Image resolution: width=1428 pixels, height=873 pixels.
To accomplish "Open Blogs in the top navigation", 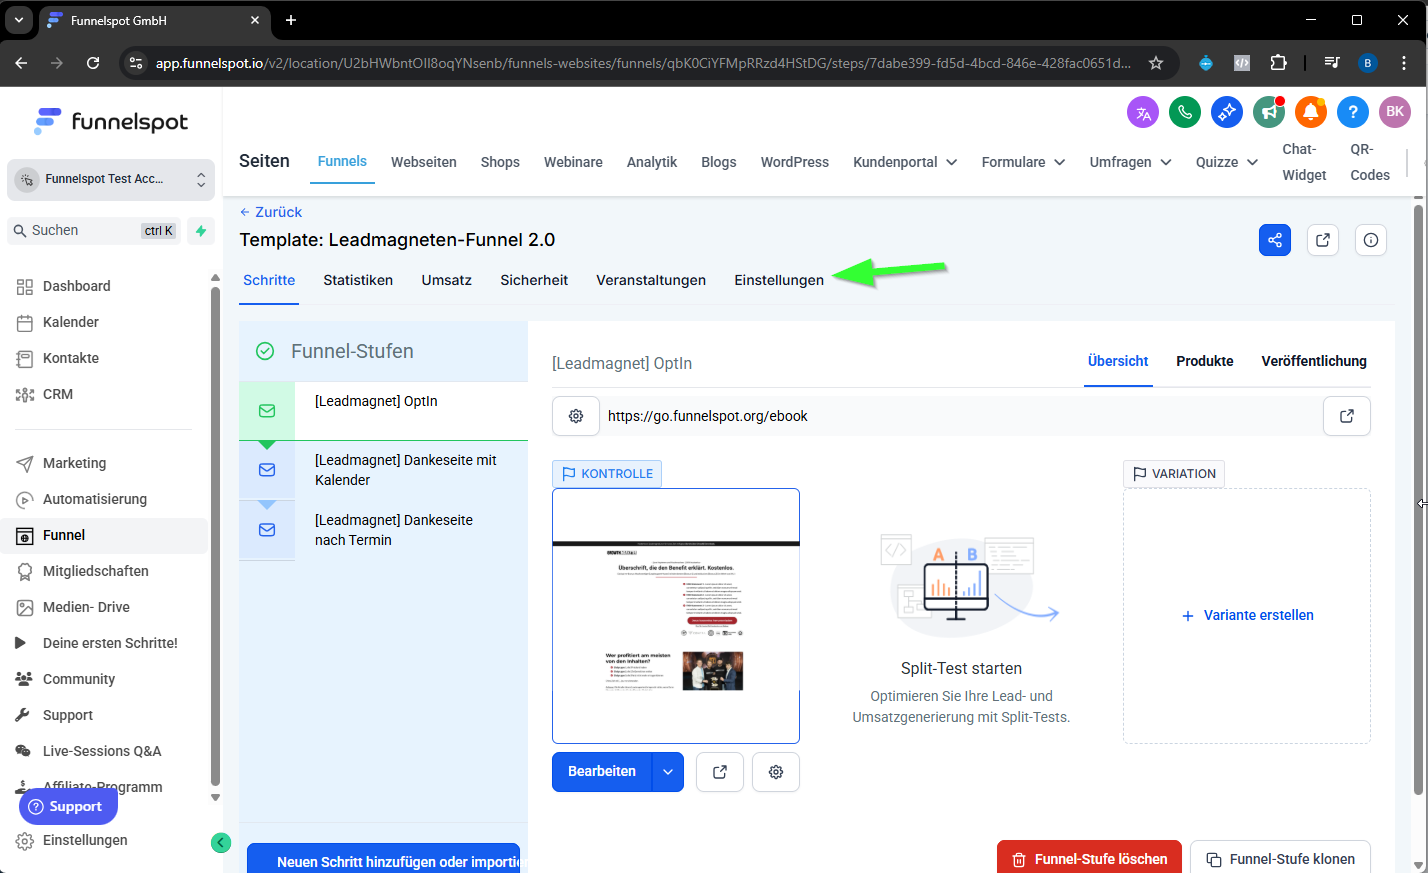I will click(718, 162).
